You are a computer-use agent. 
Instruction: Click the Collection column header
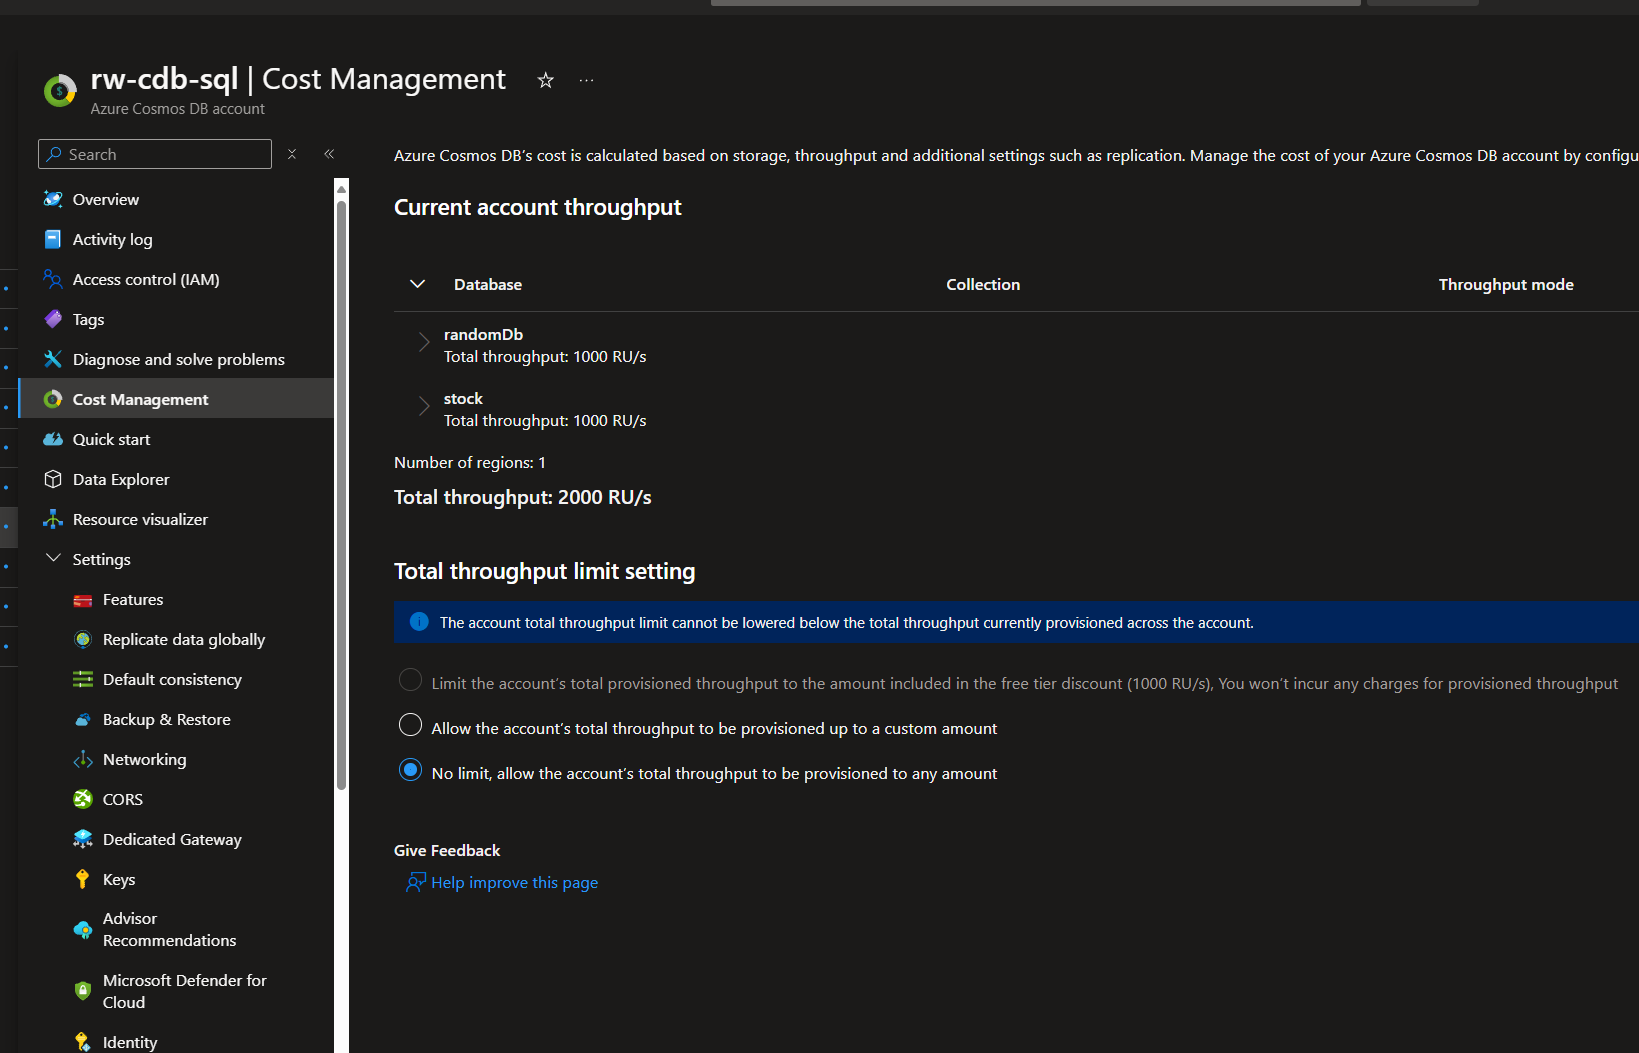pyautogui.click(x=983, y=285)
